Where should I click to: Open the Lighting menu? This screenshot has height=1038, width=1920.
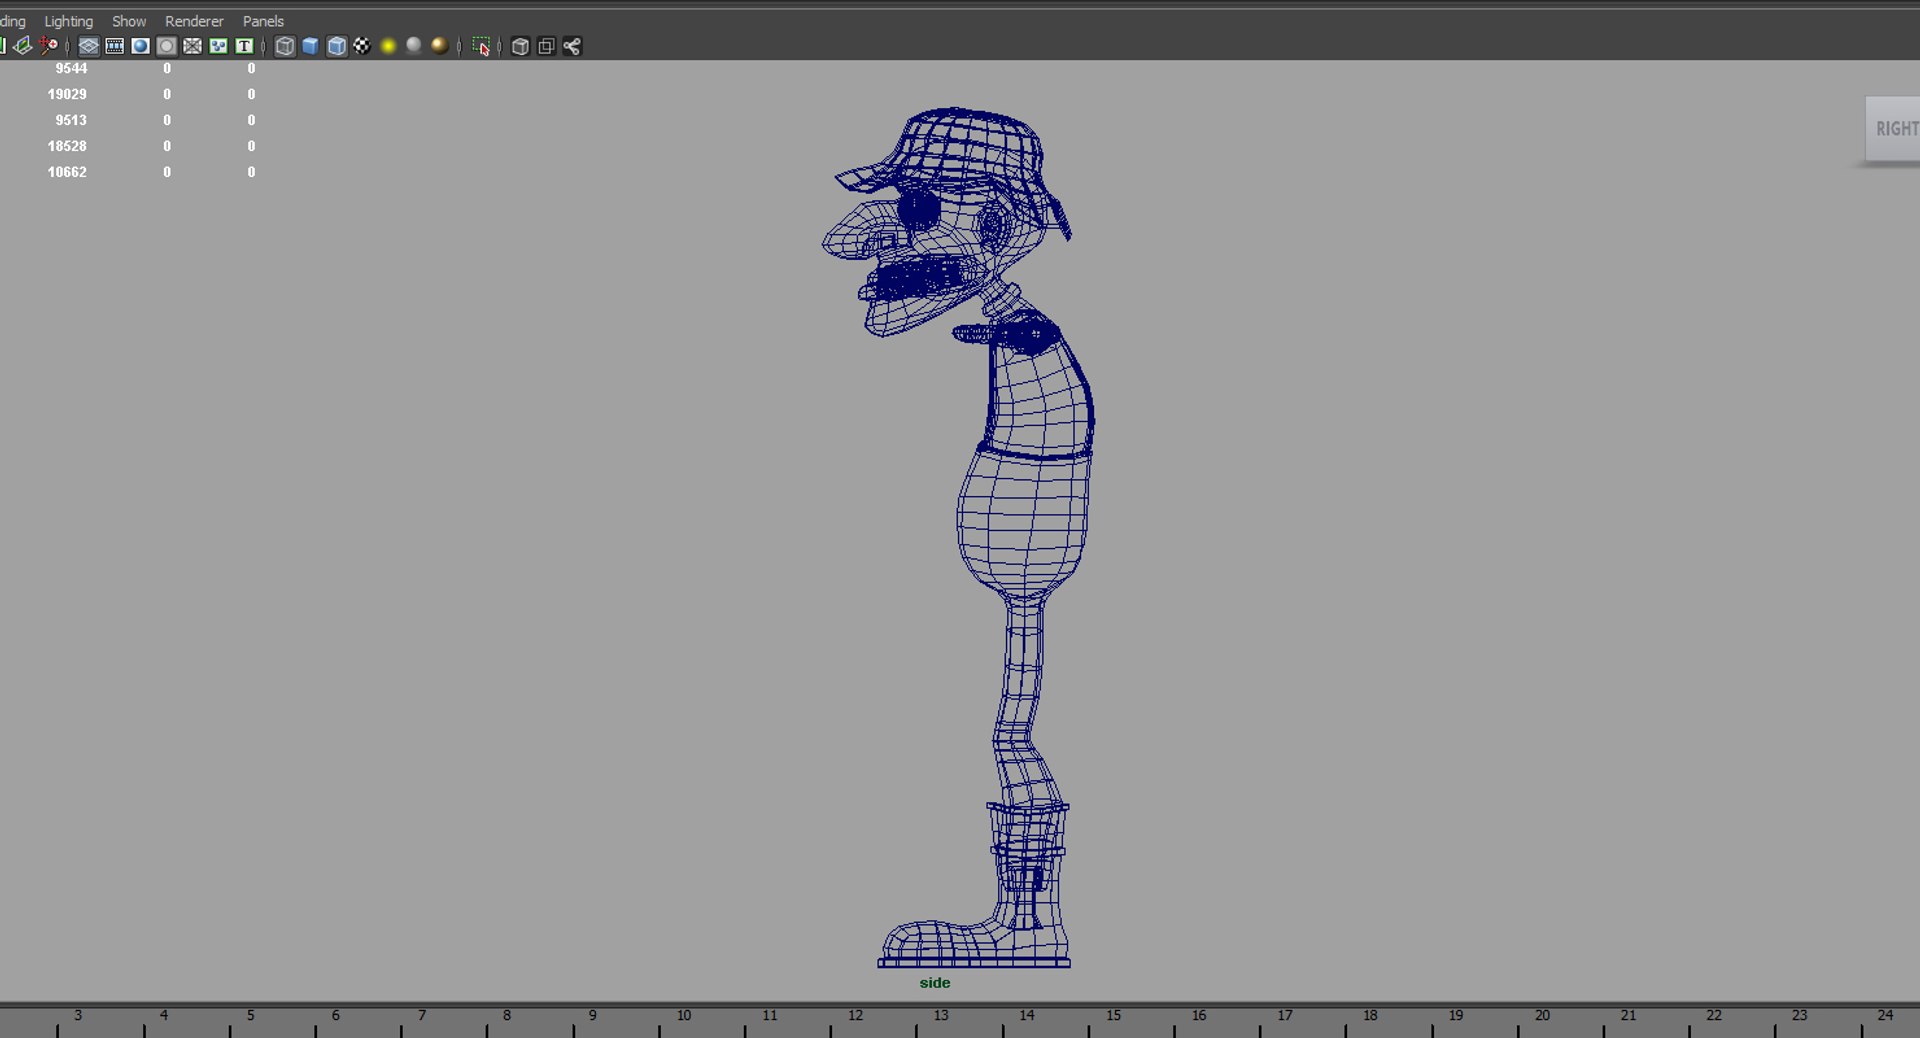[x=68, y=21]
